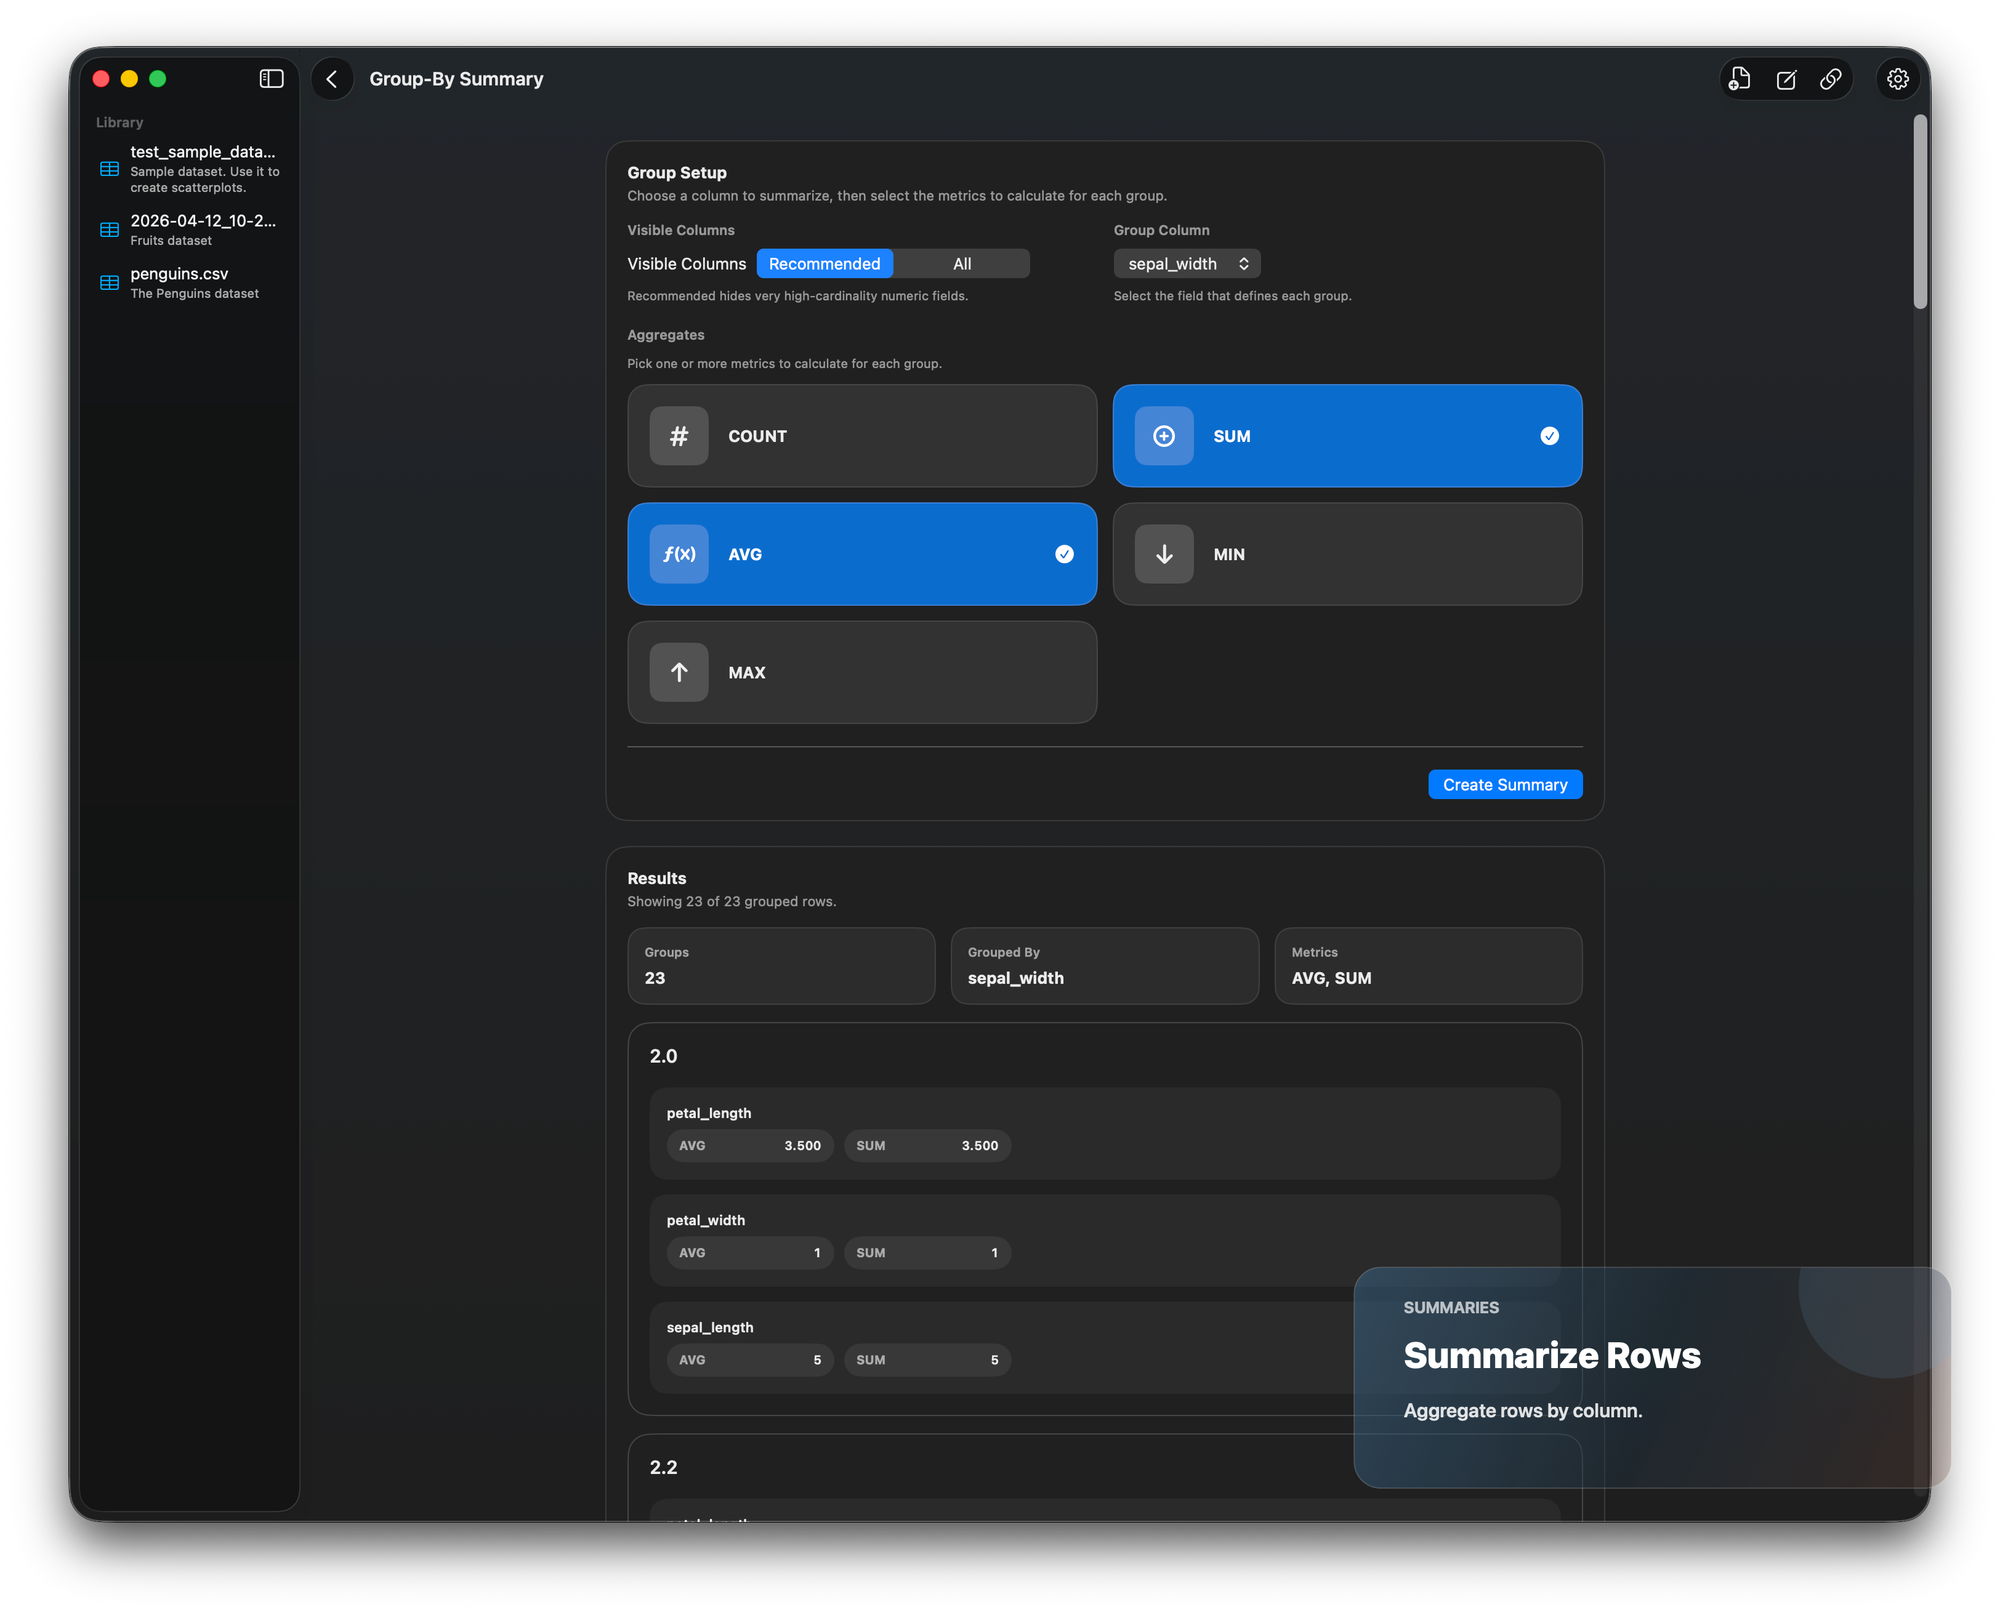Click the back chevron button
This screenshot has height=1613, width=2000.
pos(332,79)
